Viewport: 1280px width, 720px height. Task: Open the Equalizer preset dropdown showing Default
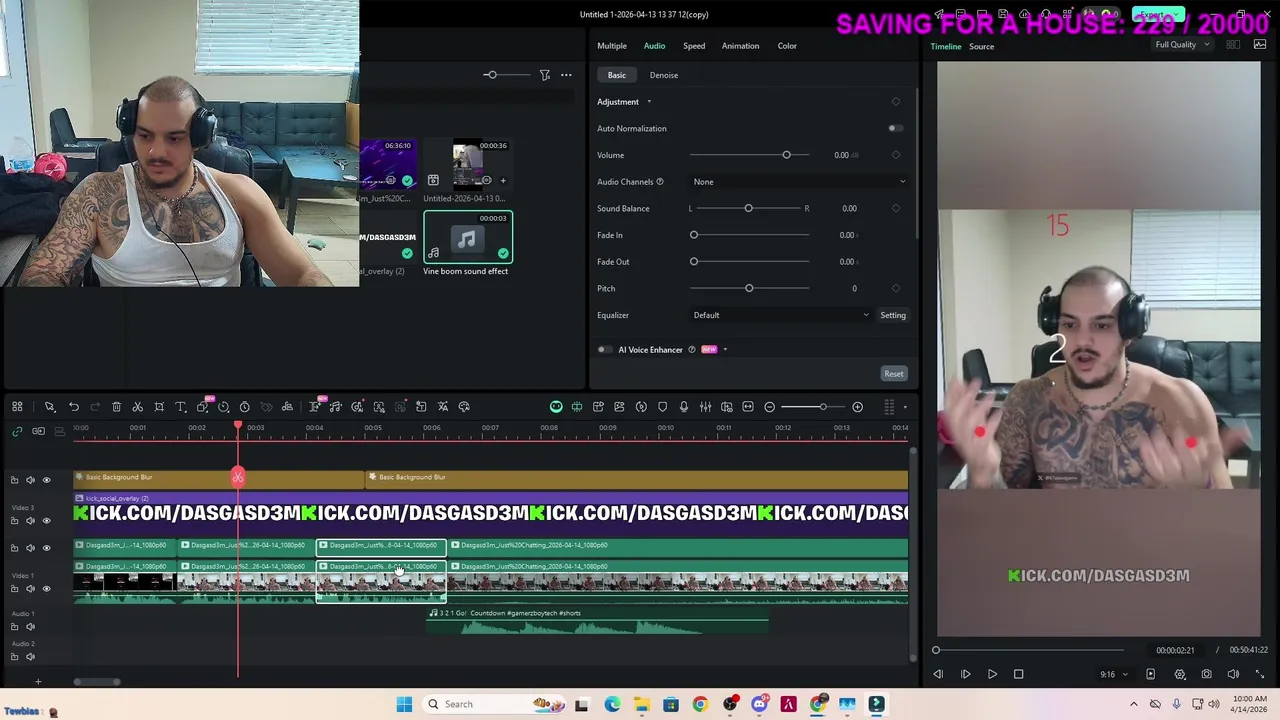click(781, 315)
